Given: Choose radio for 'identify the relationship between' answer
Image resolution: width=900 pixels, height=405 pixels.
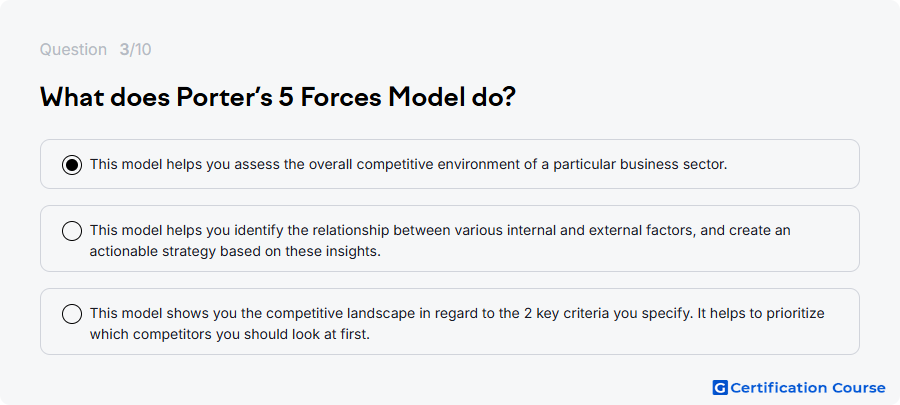Looking at the screenshot, I should (x=72, y=231).
